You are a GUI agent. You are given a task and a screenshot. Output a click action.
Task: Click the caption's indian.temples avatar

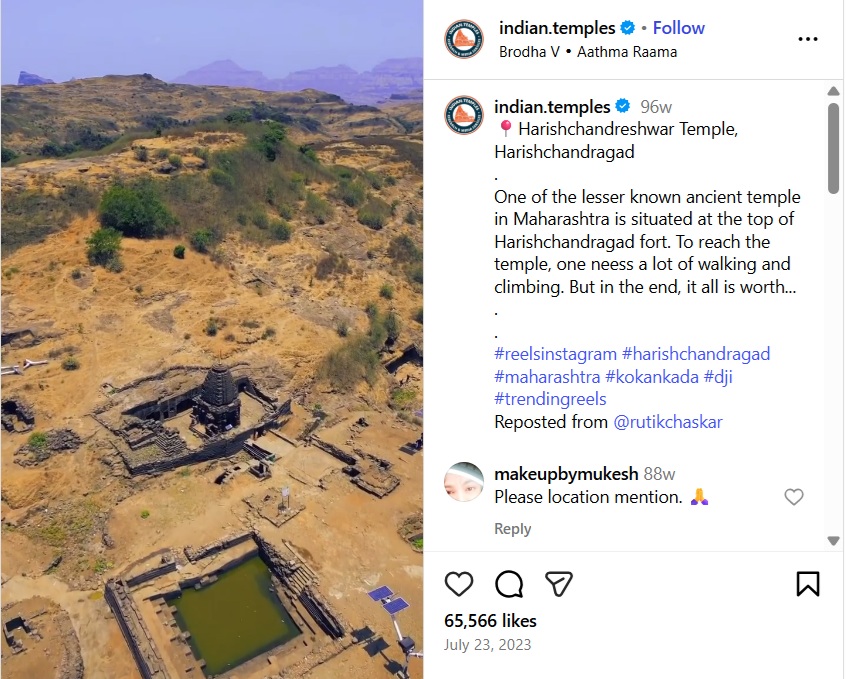(x=464, y=114)
